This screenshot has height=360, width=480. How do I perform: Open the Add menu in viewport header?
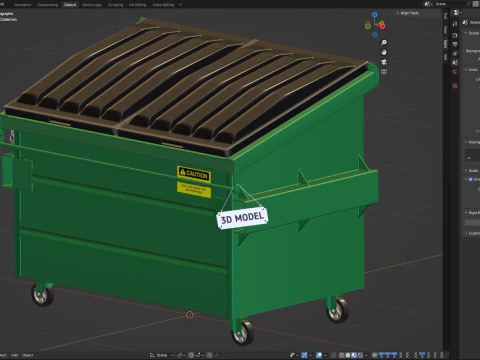[15, 355]
